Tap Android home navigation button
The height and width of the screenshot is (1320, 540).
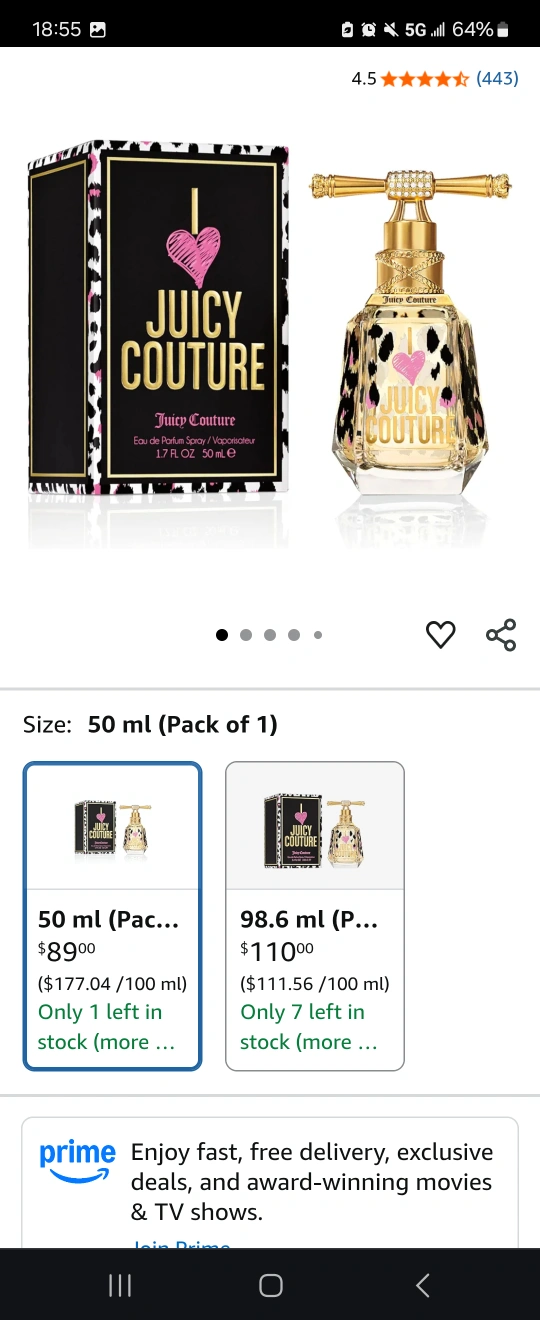[x=270, y=1285]
